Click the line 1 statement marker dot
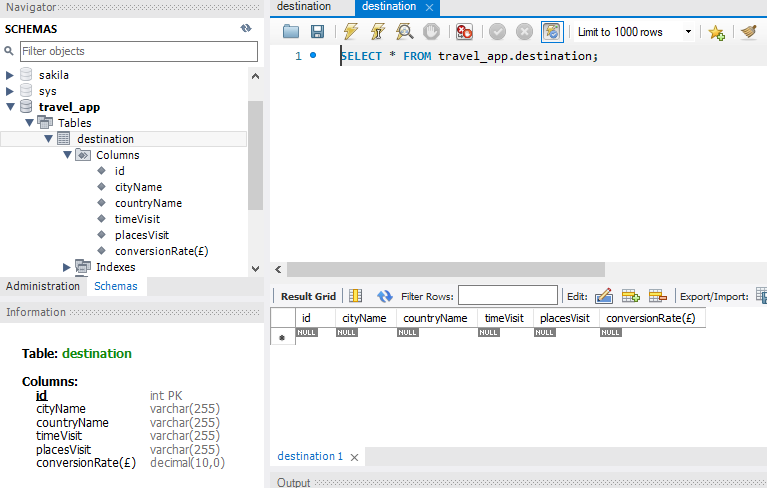Image resolution: width=767 pixels, height=488 pixels. pos(313,55)
